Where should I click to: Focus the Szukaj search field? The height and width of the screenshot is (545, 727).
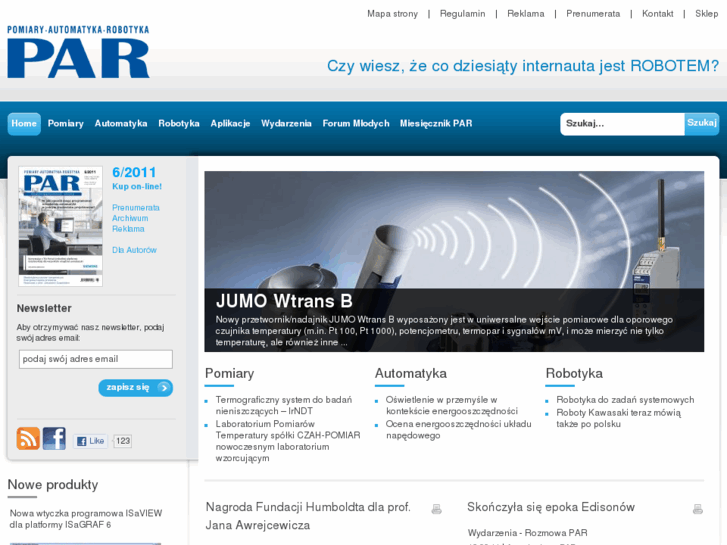point(623,124)
